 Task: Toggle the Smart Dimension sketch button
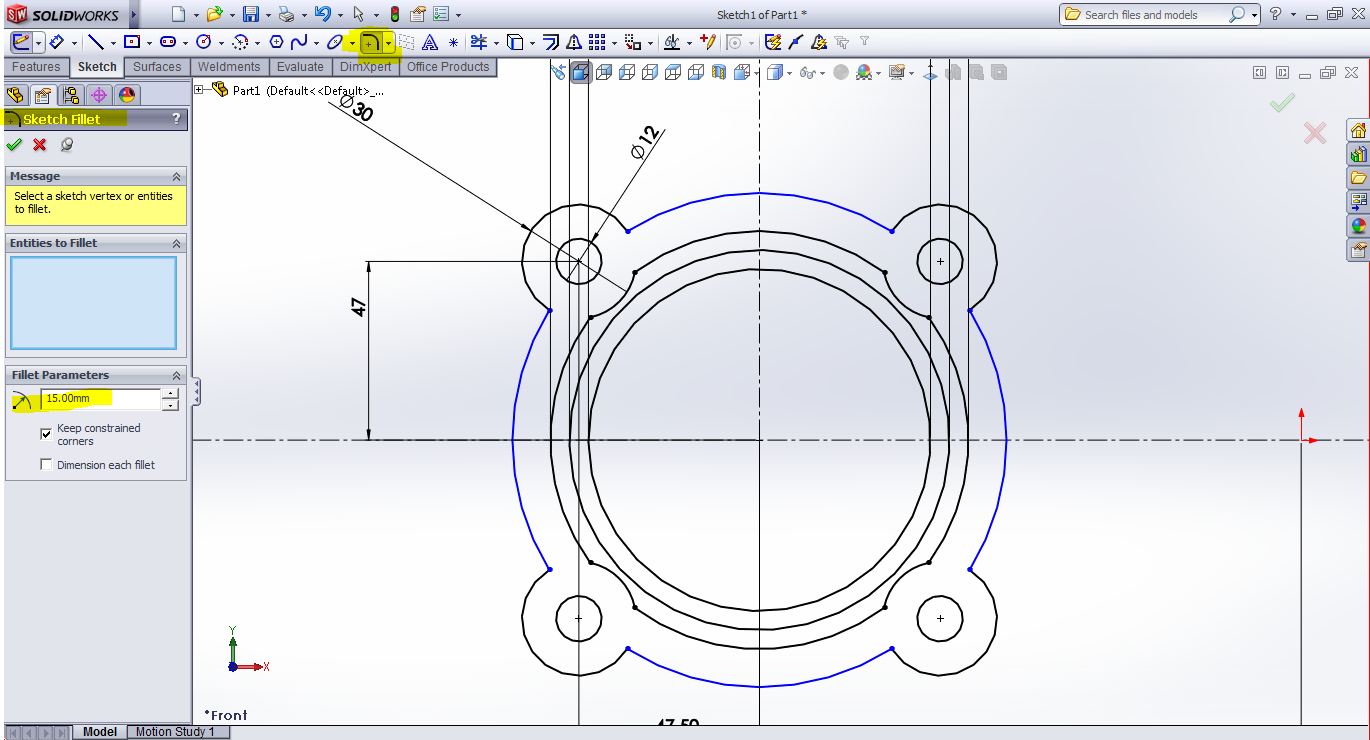coord(57,42)
